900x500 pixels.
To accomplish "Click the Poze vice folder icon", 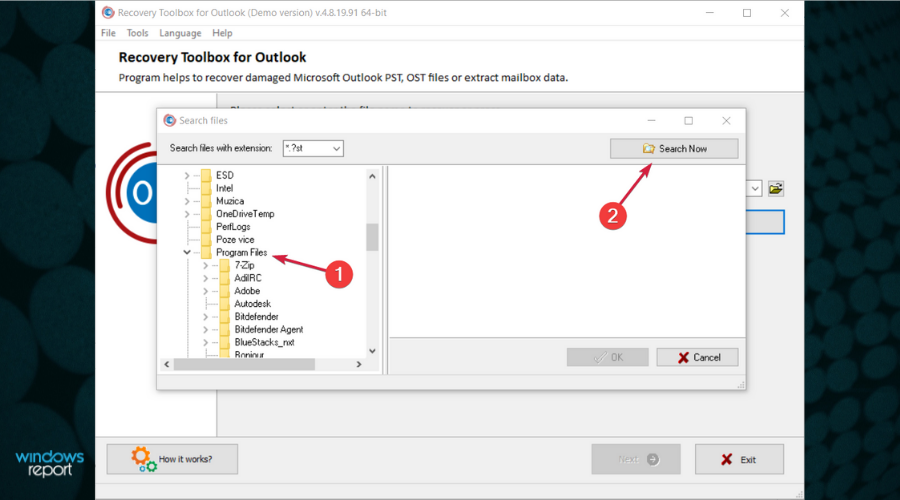I will [x=207, y=239].
